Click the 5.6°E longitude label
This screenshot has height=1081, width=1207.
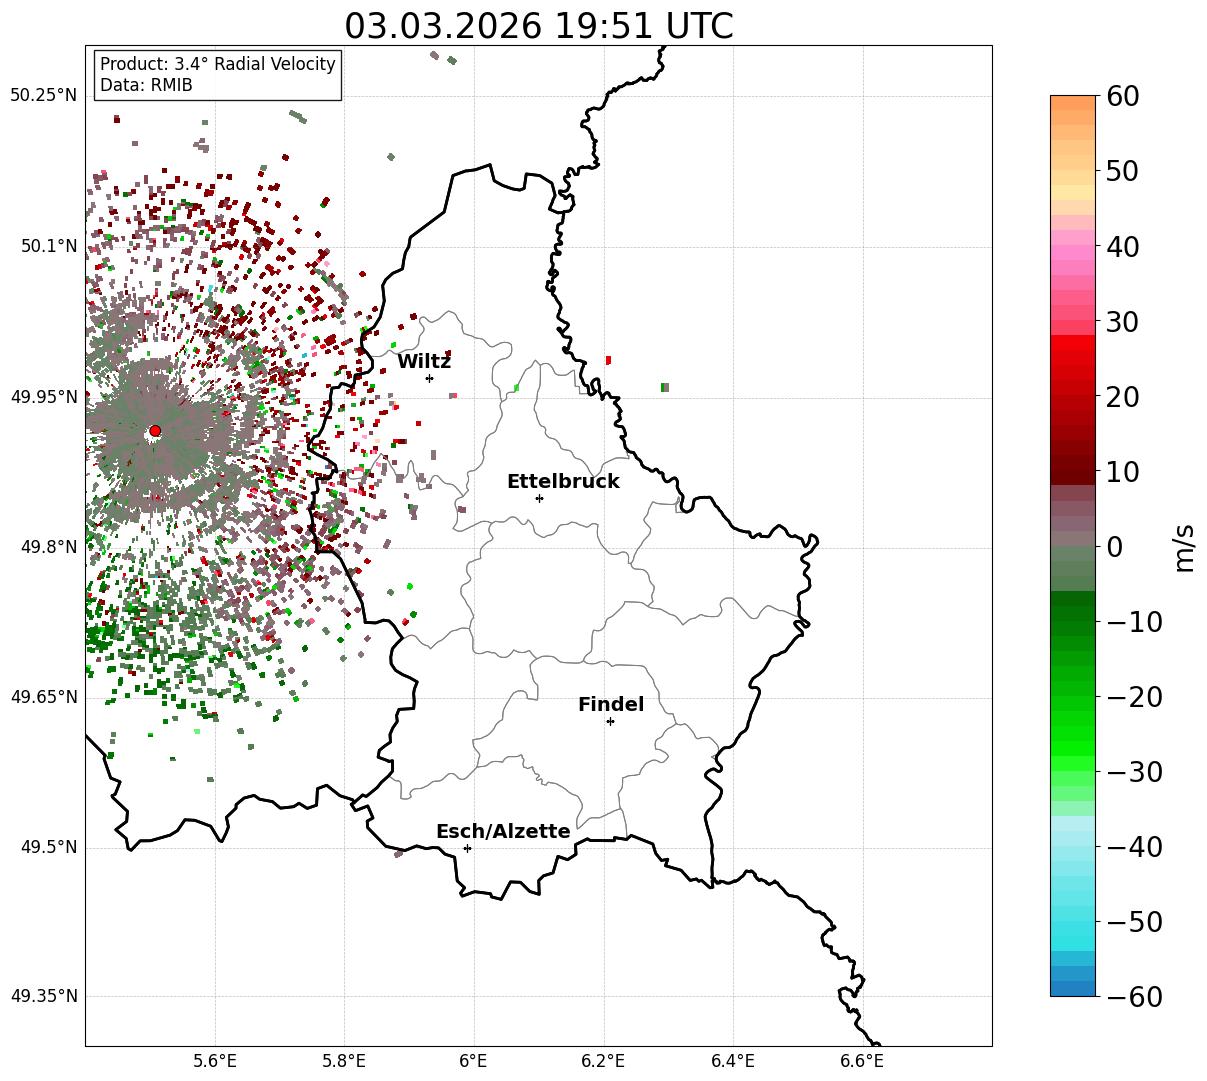point(215,1061)
